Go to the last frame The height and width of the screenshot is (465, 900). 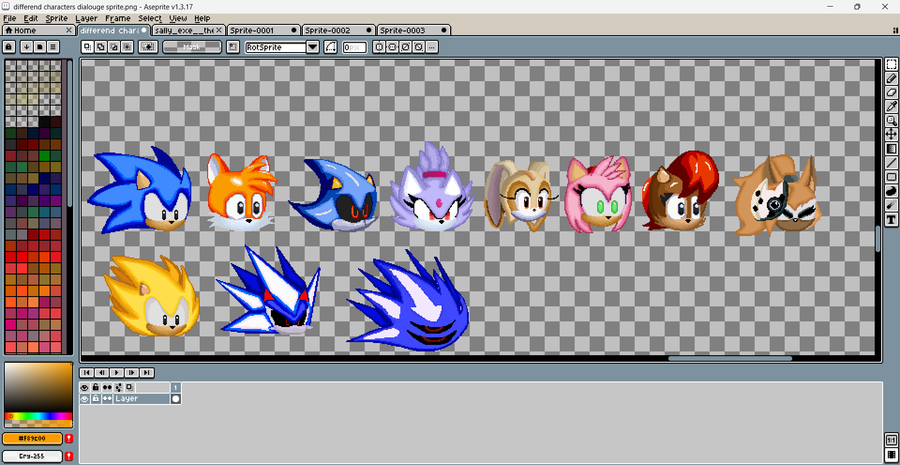point(147,373)
